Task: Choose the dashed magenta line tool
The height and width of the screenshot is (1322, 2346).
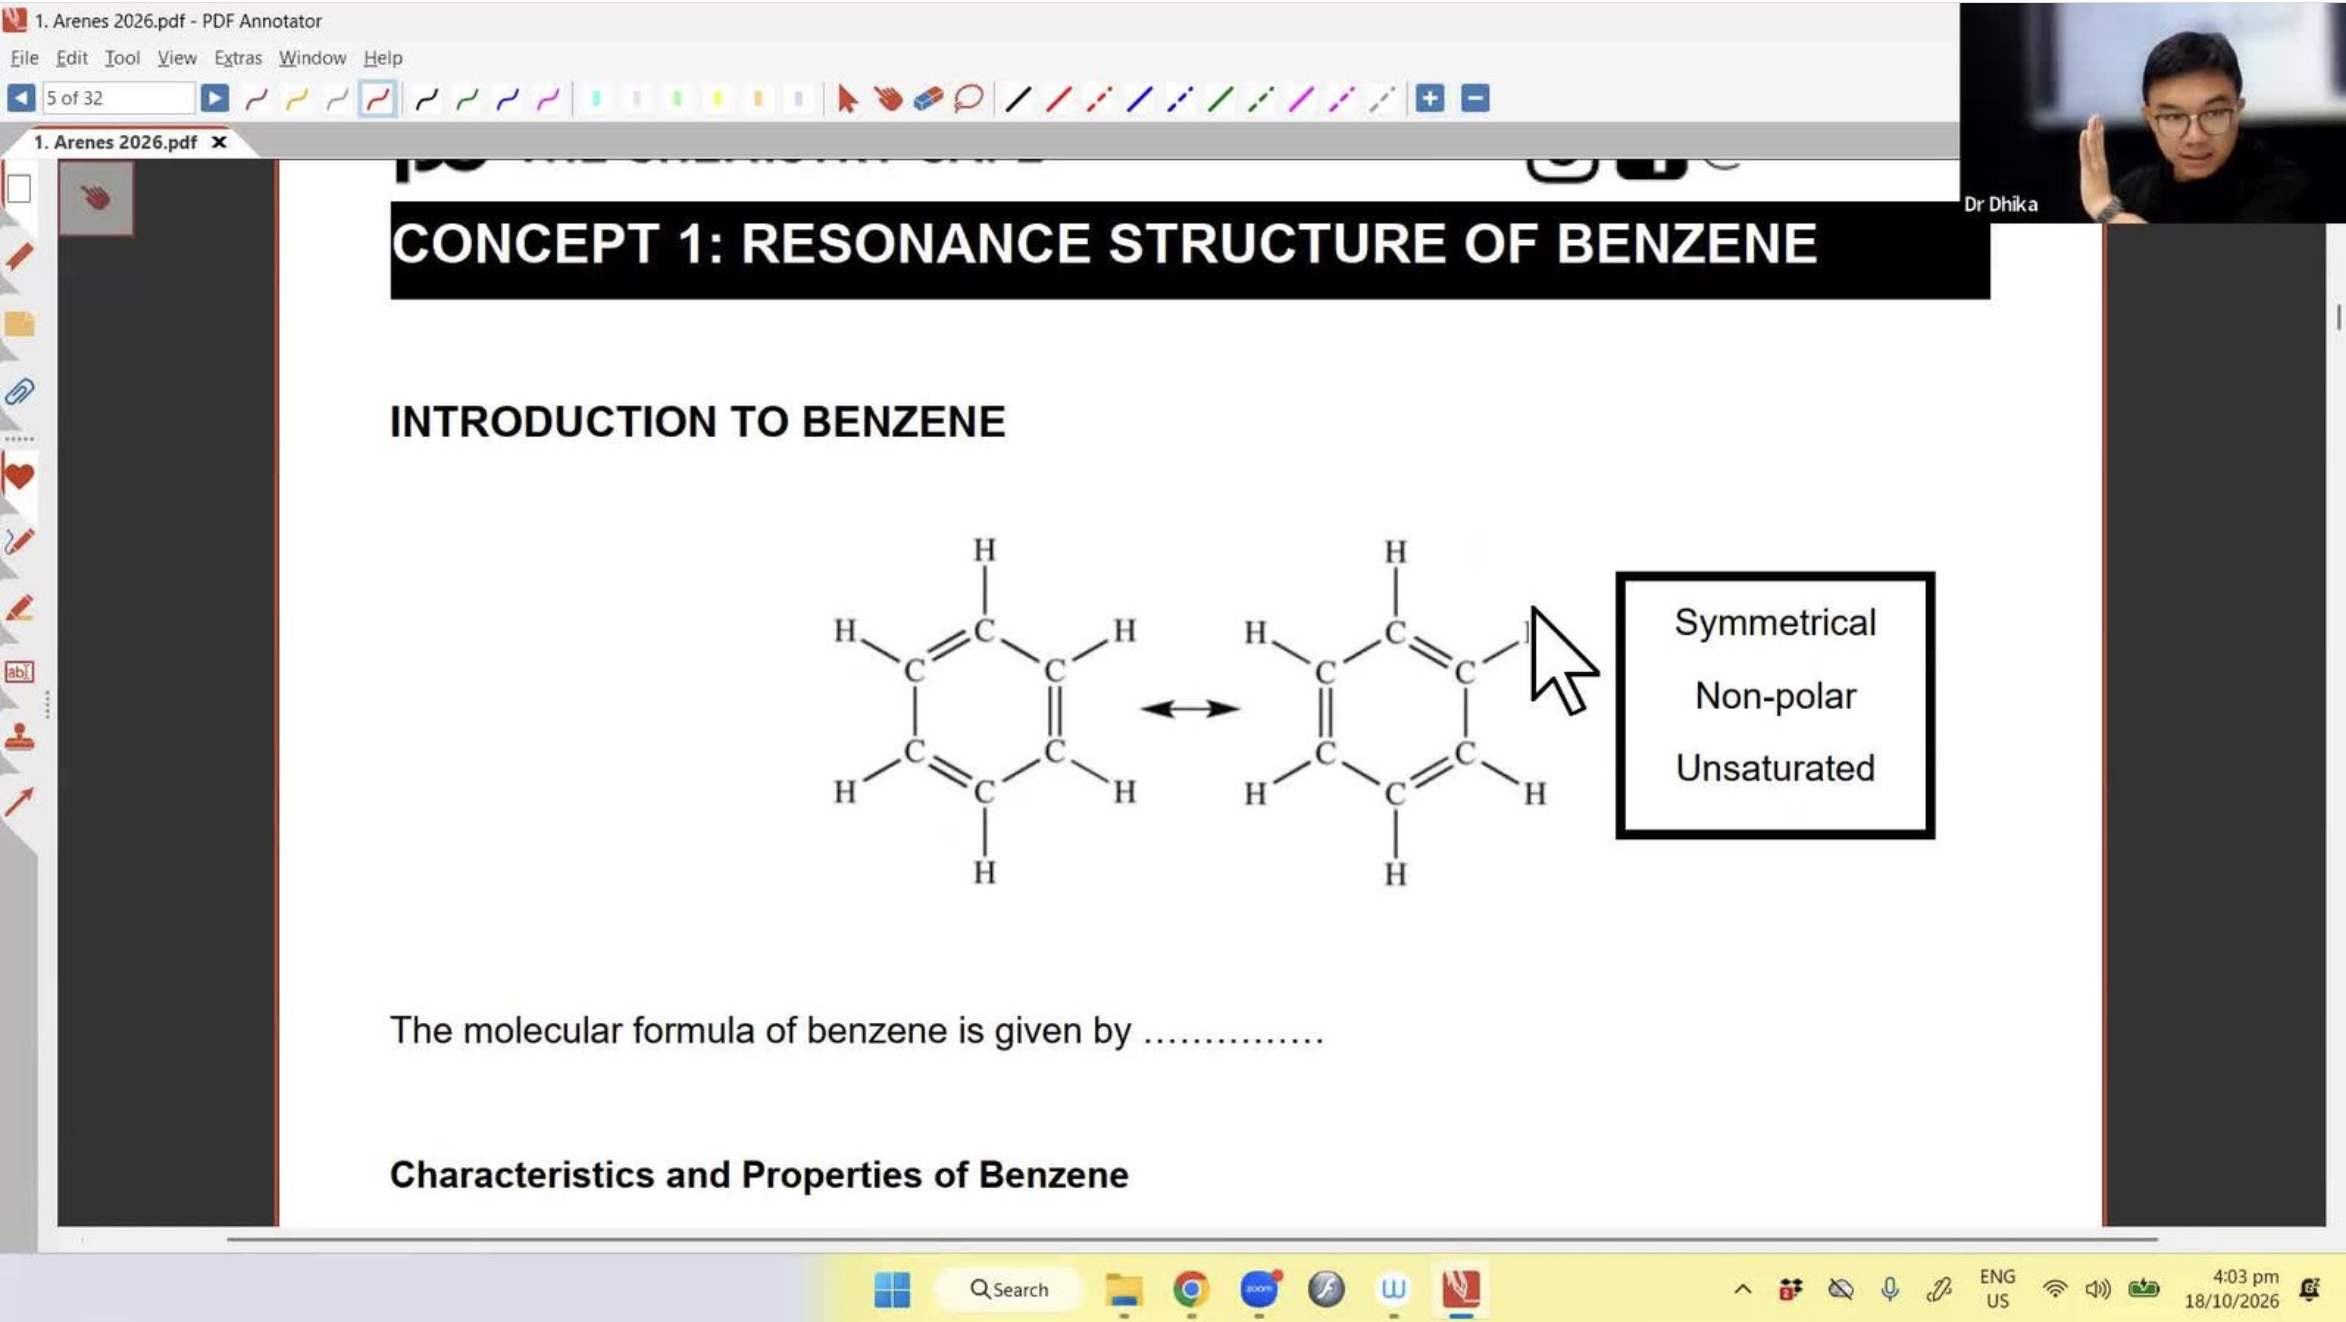Action: [1341, 98]
